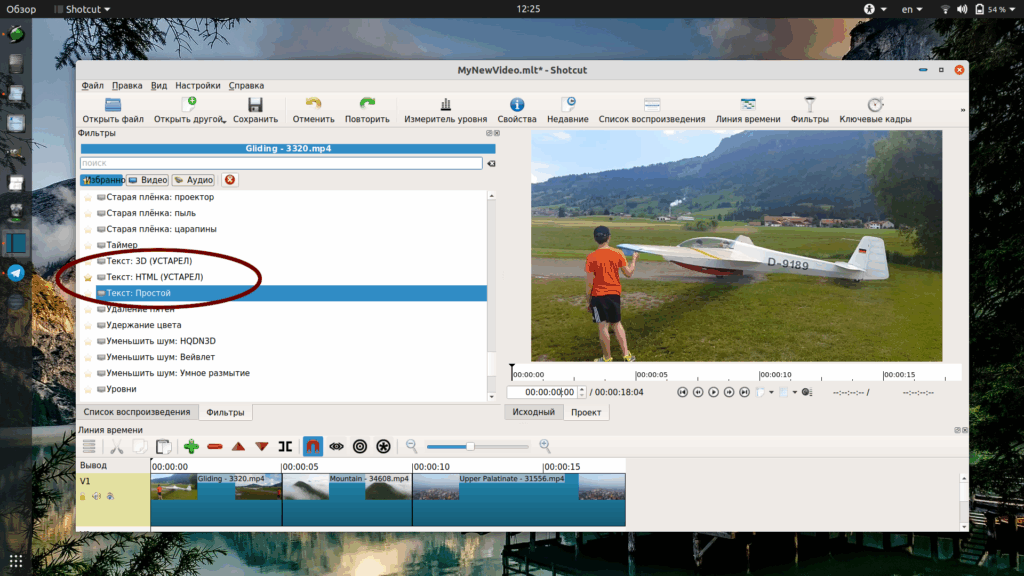This screenshot has width=1024, height=576.
Task: Open the timeline hamburger menu
Action: coord(89,447)
